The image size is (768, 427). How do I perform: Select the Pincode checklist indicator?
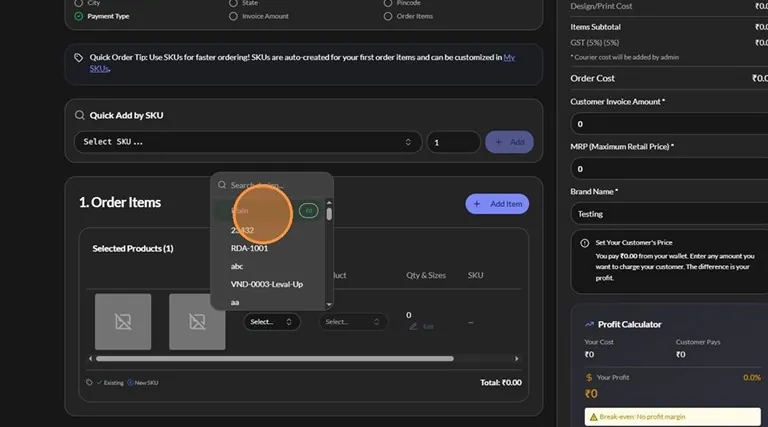(x=388, y=3)
